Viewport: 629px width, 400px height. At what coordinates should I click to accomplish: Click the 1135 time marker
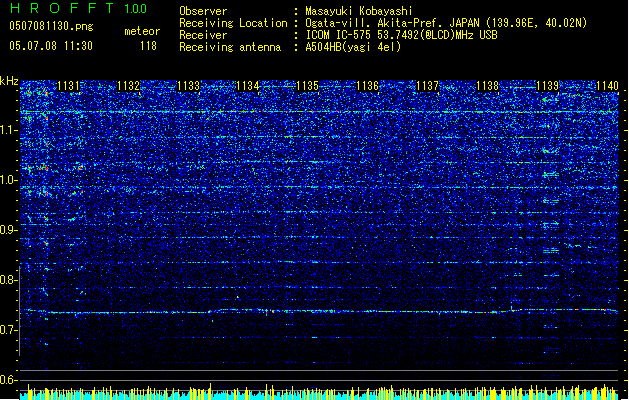[x=308, y=86]
